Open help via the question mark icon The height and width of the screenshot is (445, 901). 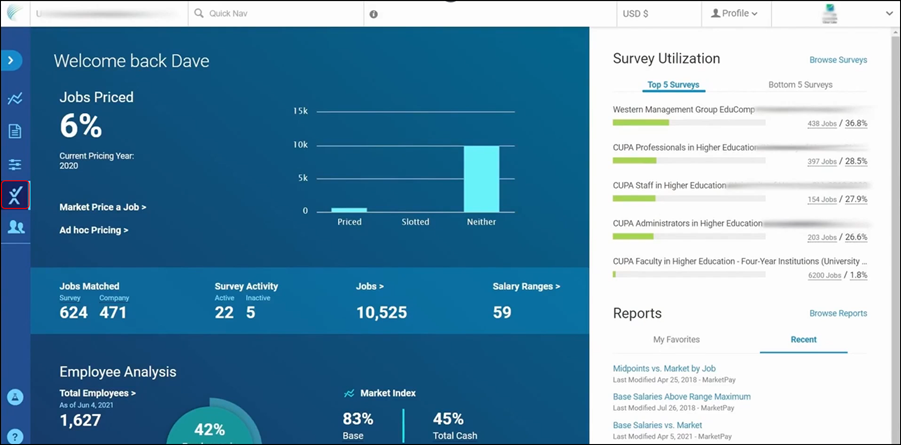point(15,436)
